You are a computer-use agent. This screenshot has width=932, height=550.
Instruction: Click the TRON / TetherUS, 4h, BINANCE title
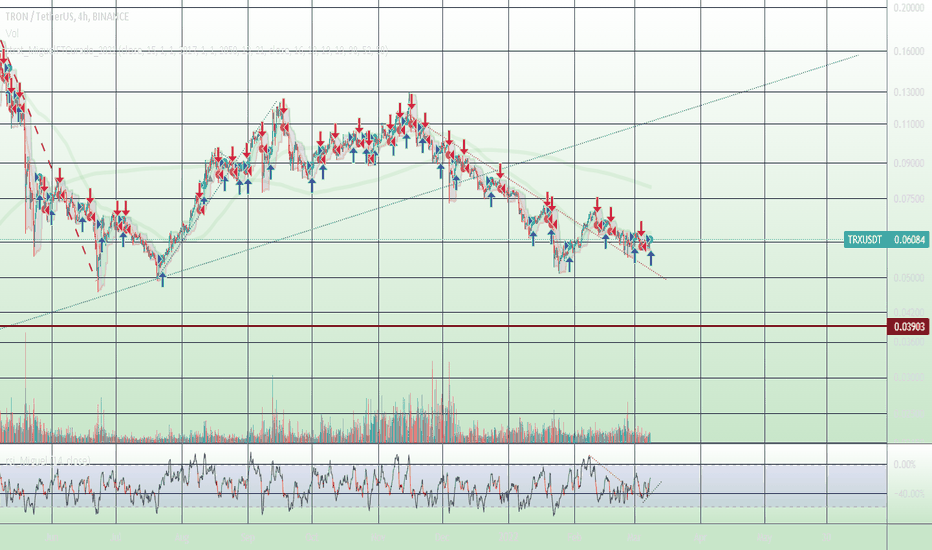[x=67, y=17]
